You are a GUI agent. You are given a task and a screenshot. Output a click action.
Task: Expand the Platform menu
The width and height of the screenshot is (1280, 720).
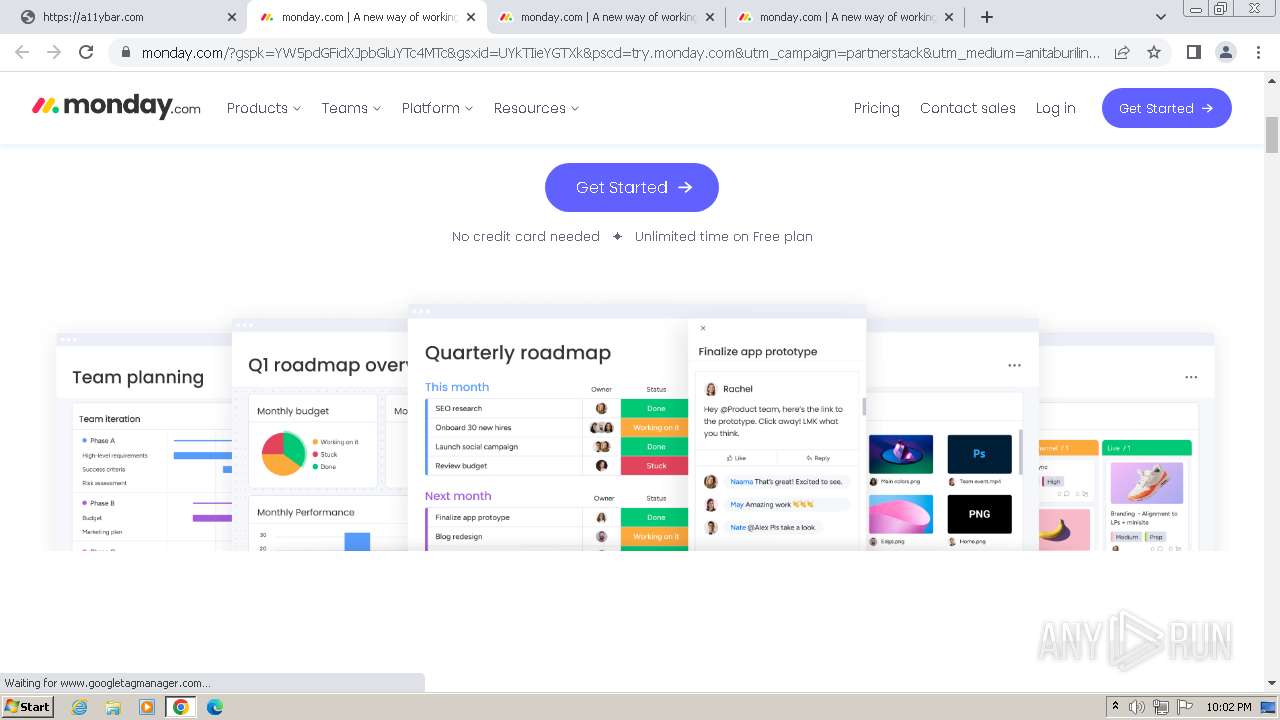(437, 108)
